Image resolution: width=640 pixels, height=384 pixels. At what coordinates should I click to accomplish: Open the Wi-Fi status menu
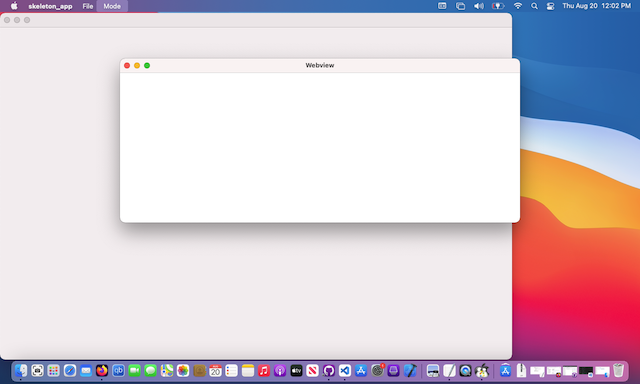[518, 6]
